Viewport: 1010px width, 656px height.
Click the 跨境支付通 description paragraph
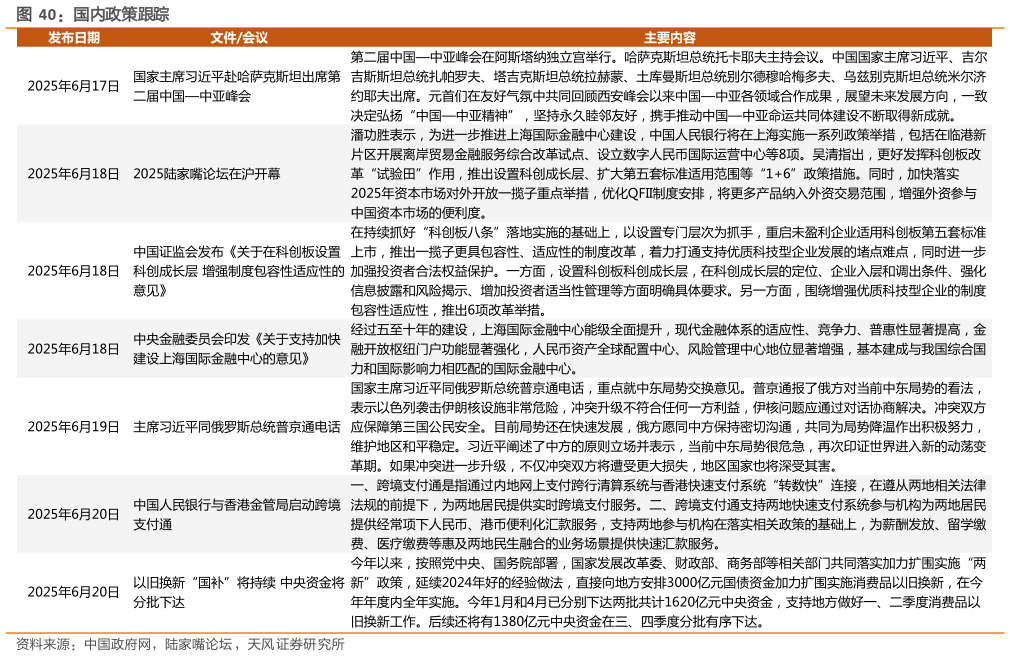click(x=668, y=515)
